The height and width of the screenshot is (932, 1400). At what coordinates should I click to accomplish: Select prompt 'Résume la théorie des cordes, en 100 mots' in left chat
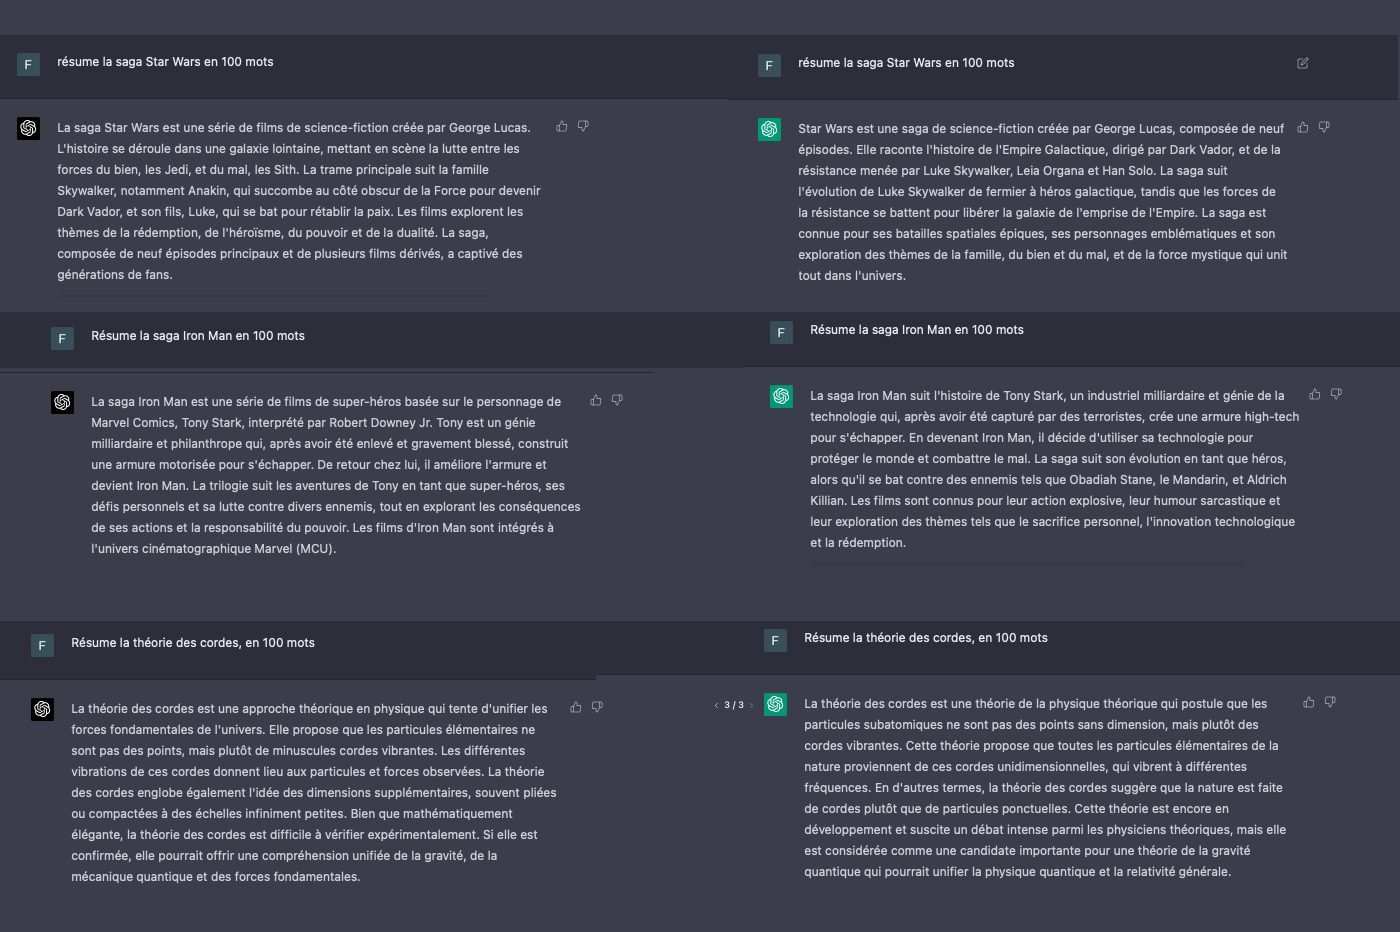tap(193, 643)
